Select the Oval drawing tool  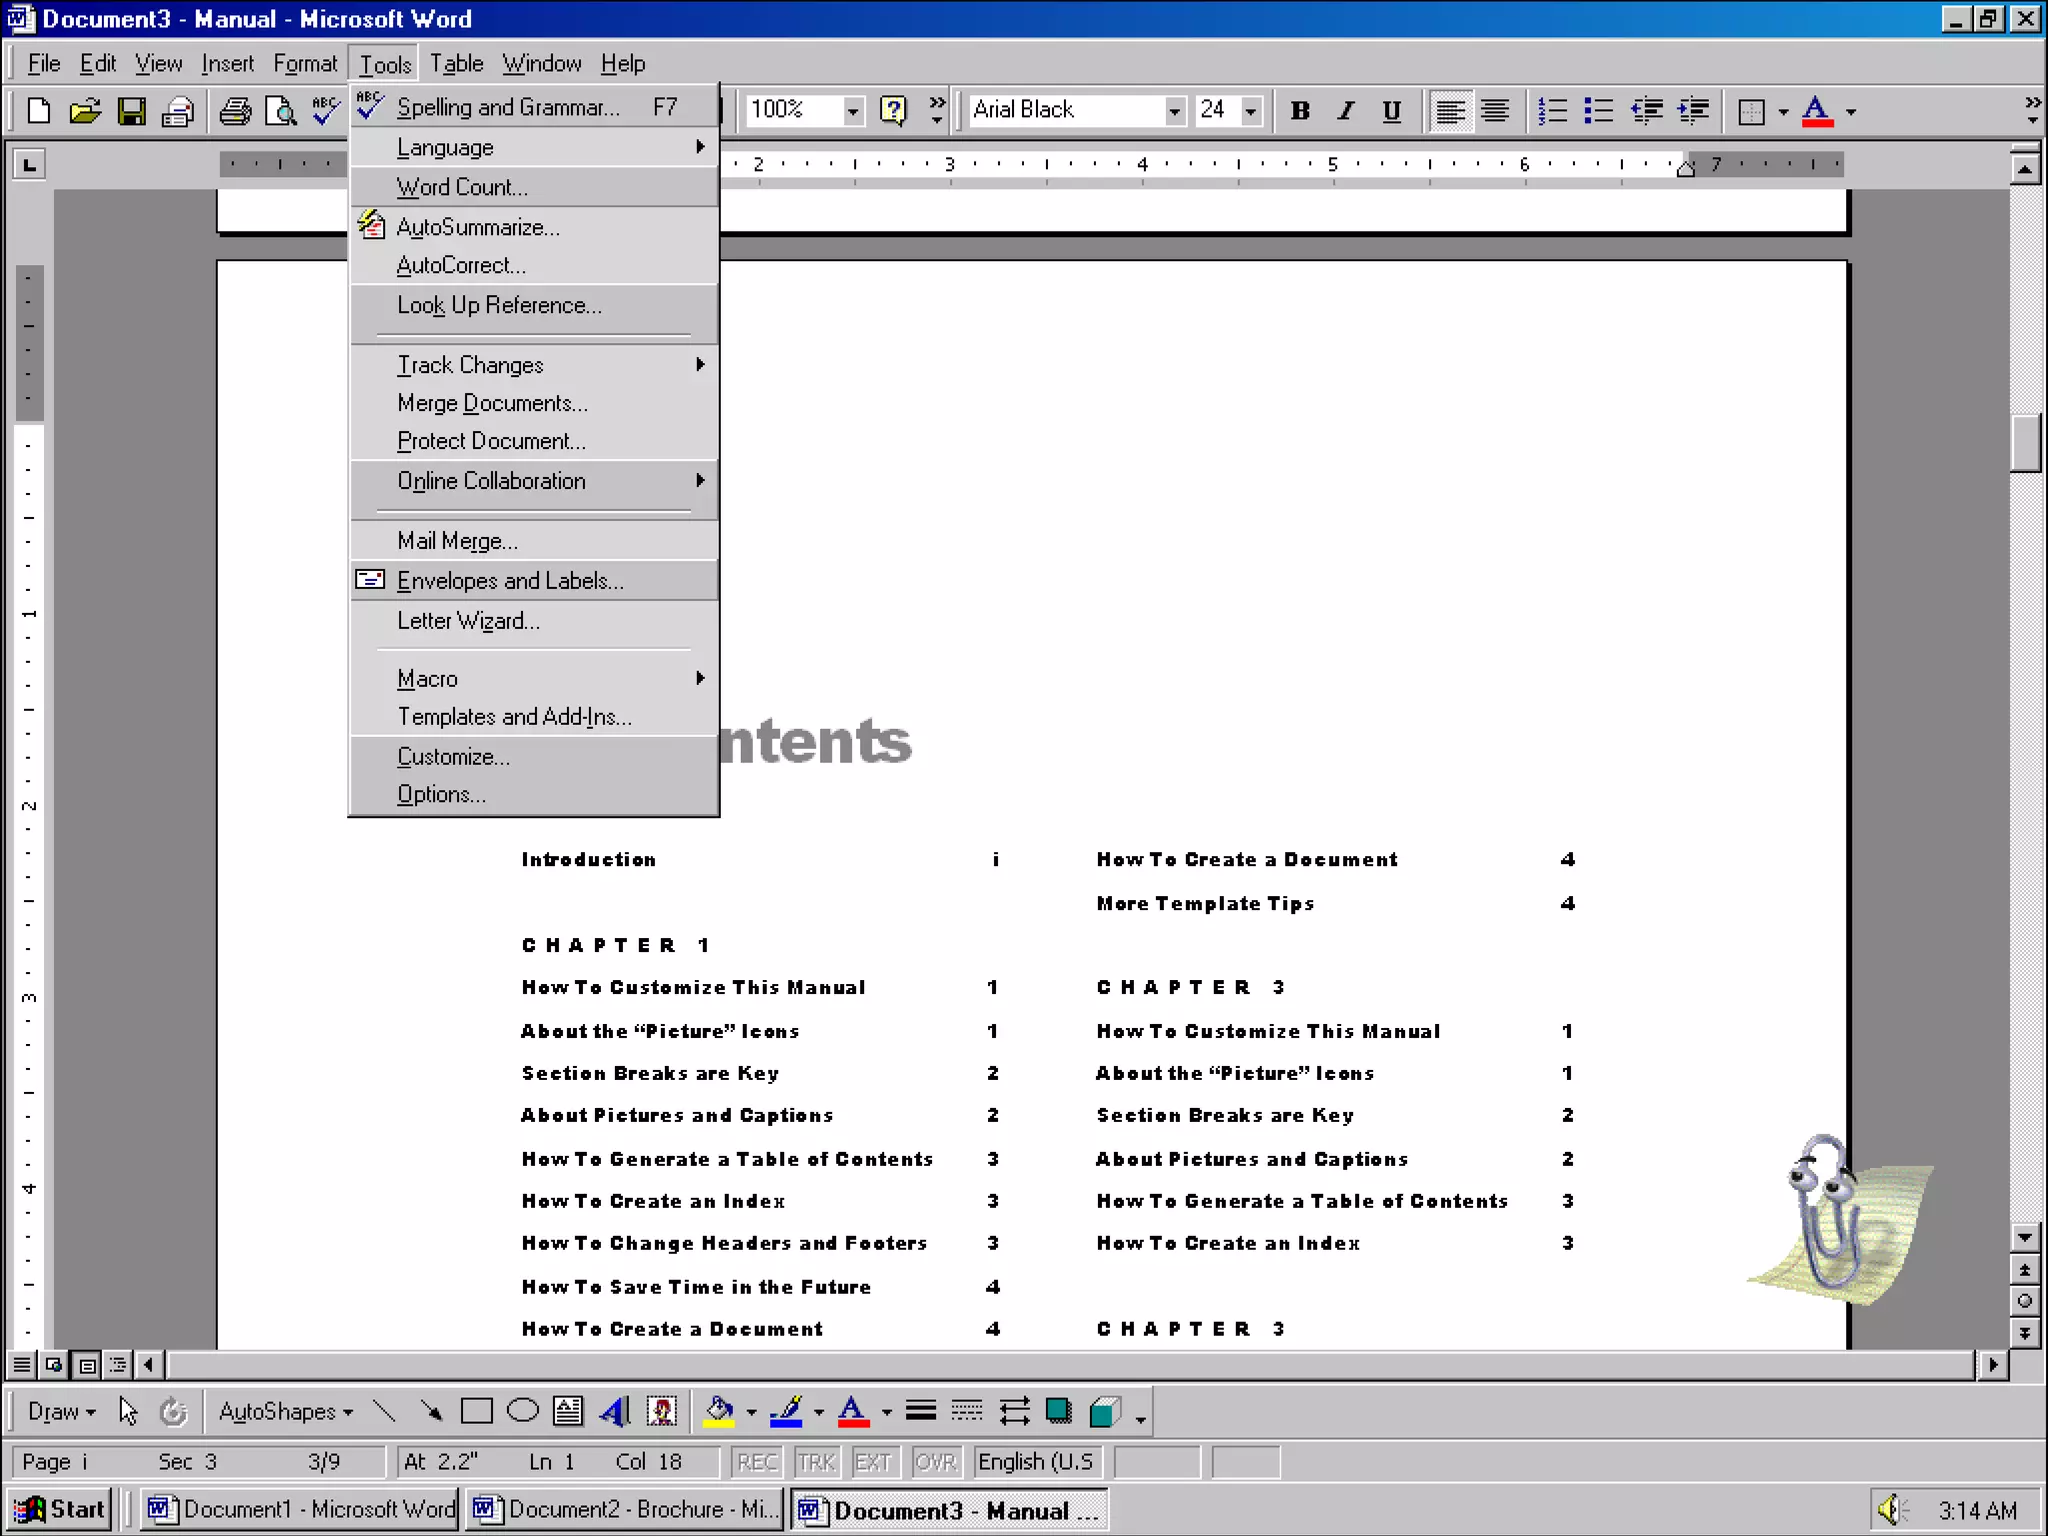(522, 1411)
